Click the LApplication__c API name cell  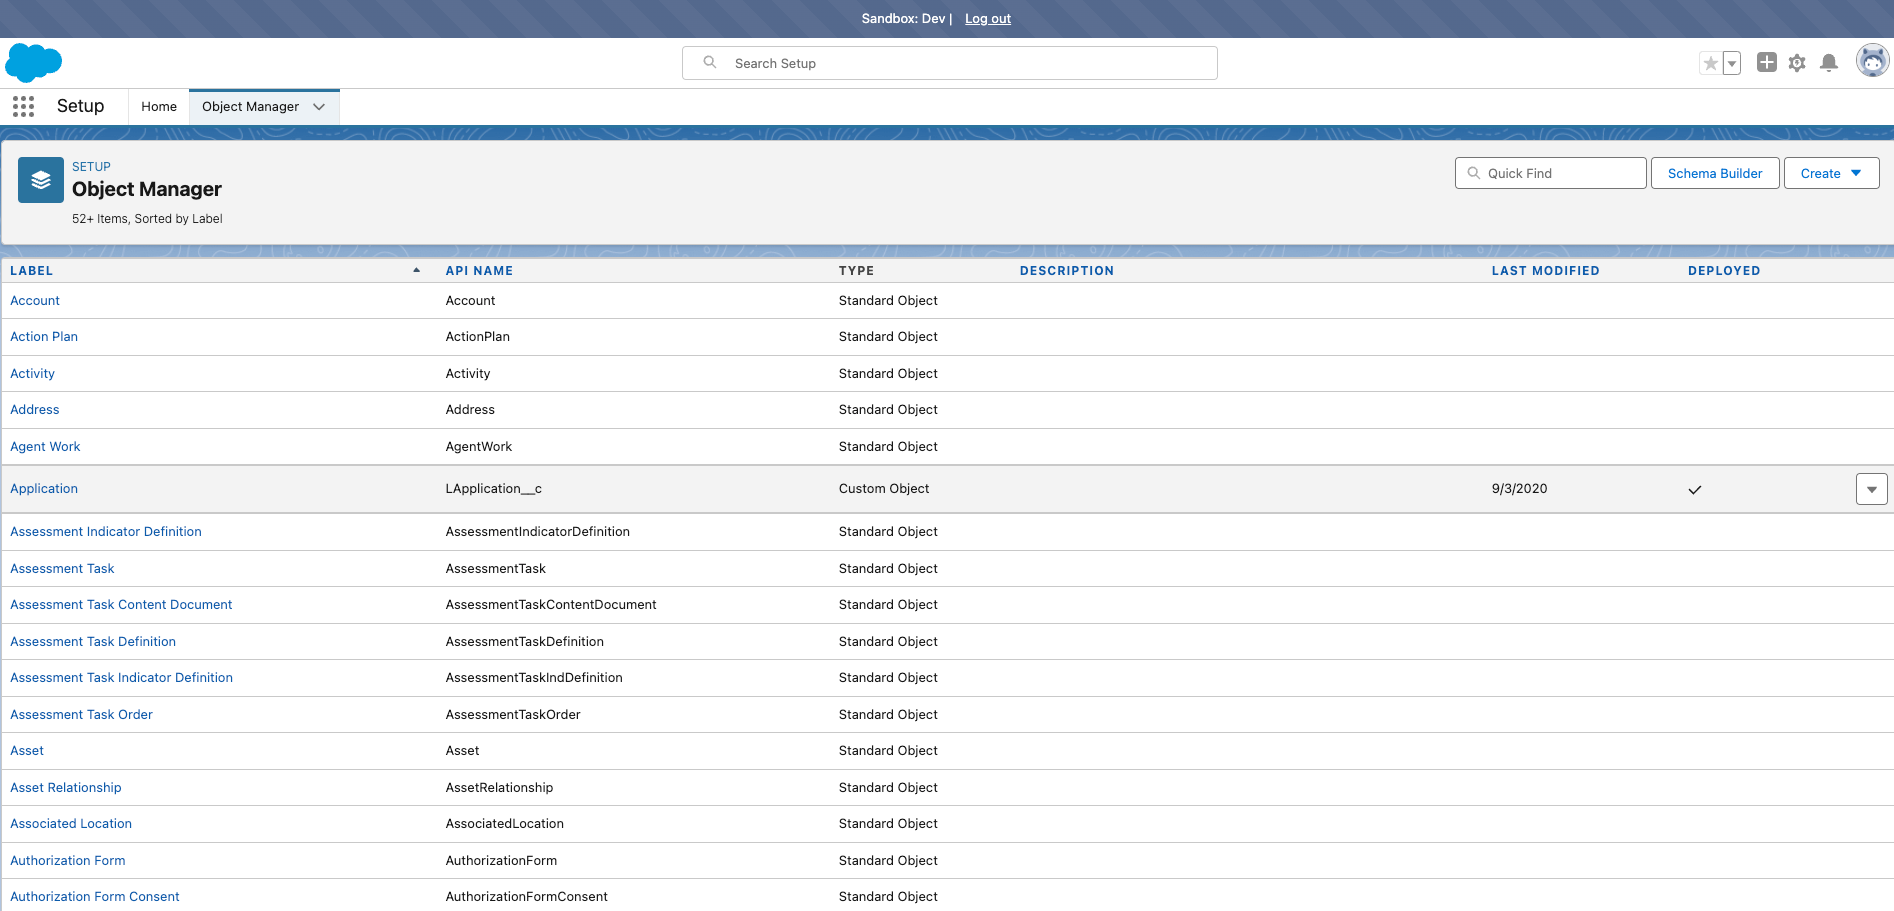click(x=494, y=489)
